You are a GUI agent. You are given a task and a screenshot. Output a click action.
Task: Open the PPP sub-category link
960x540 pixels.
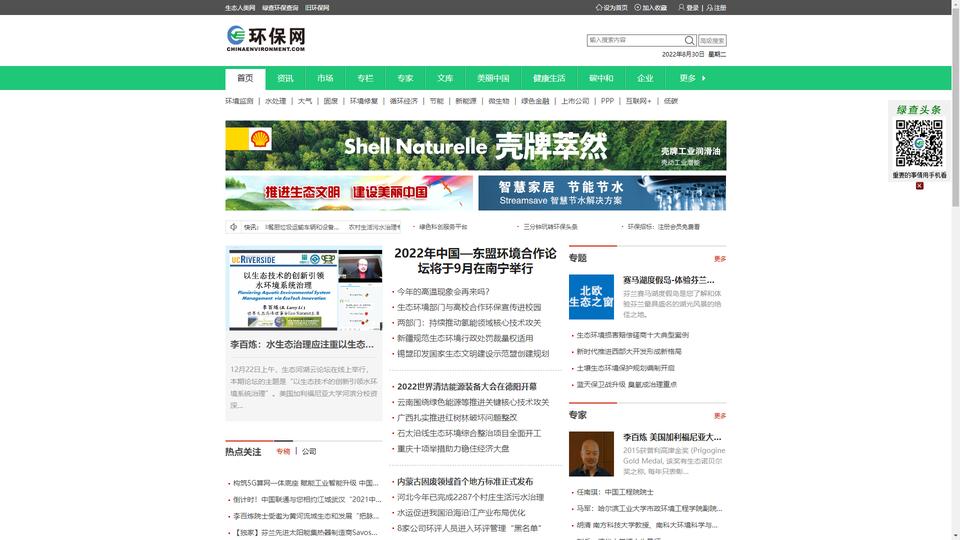[607, 101]
